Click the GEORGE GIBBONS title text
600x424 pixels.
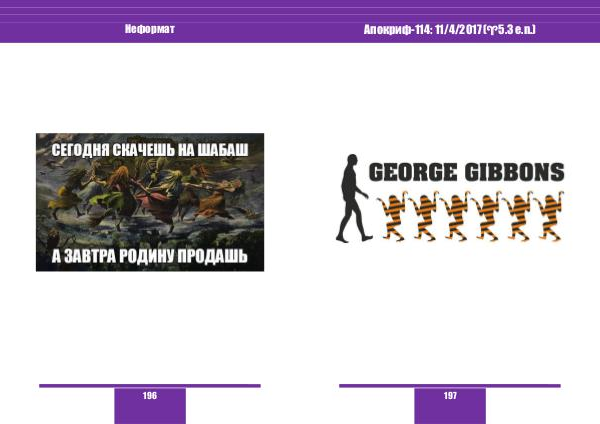pyautogui.click(x=466, y=172)
